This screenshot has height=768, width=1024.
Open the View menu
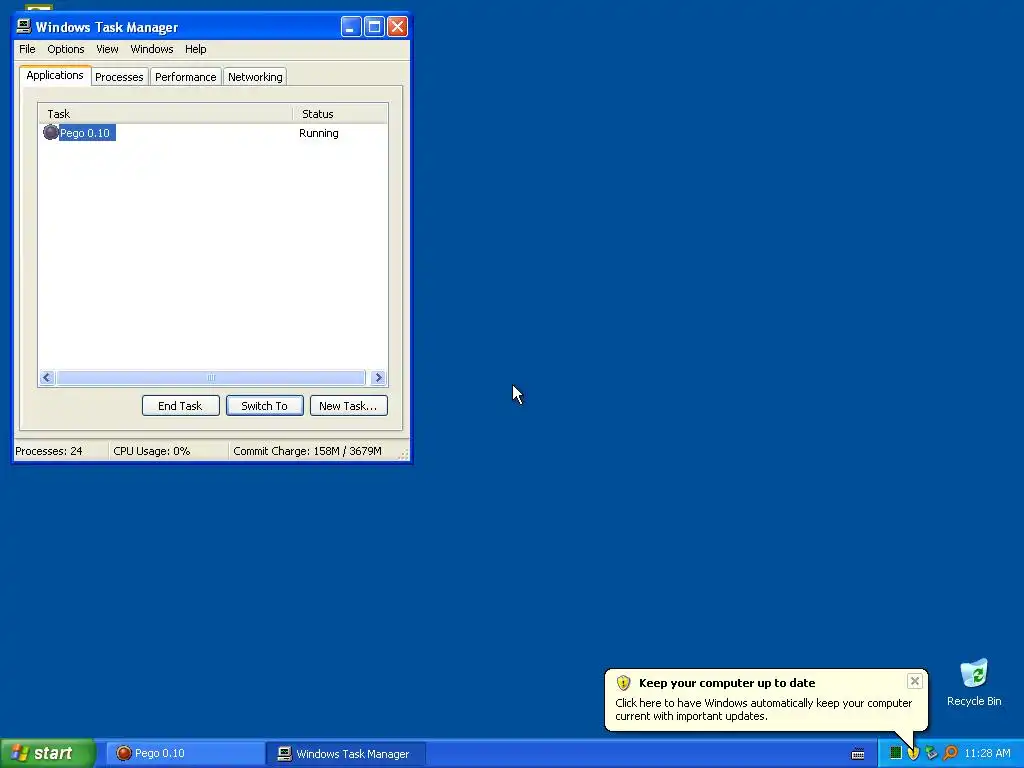(107, 49)
